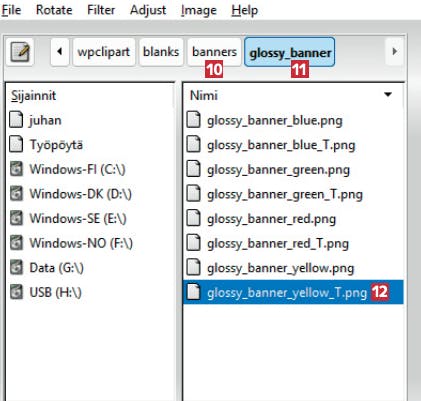Go to the banners folder
Screen dimensions: 421x401
[x=214, y=52]
